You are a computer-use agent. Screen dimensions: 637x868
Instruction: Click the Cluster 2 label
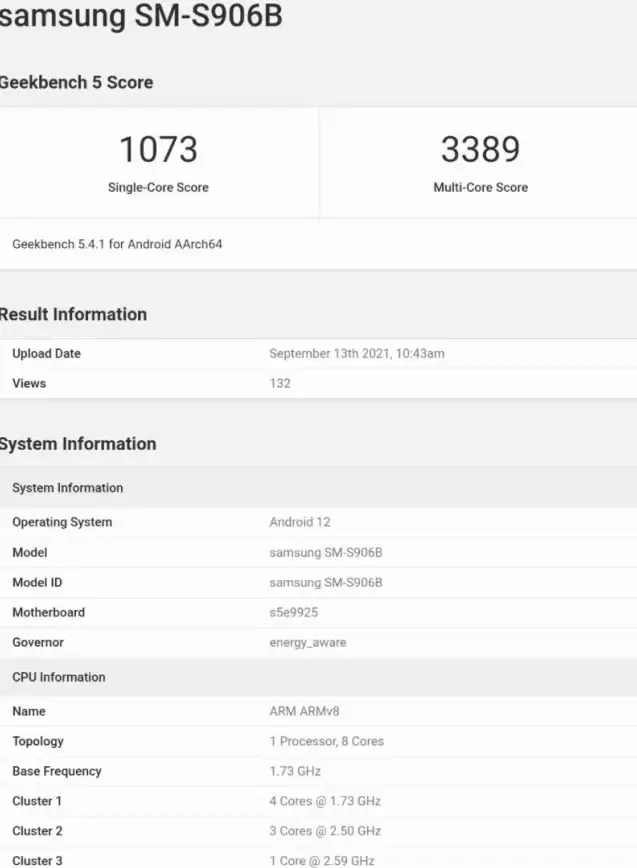[37, 831]
